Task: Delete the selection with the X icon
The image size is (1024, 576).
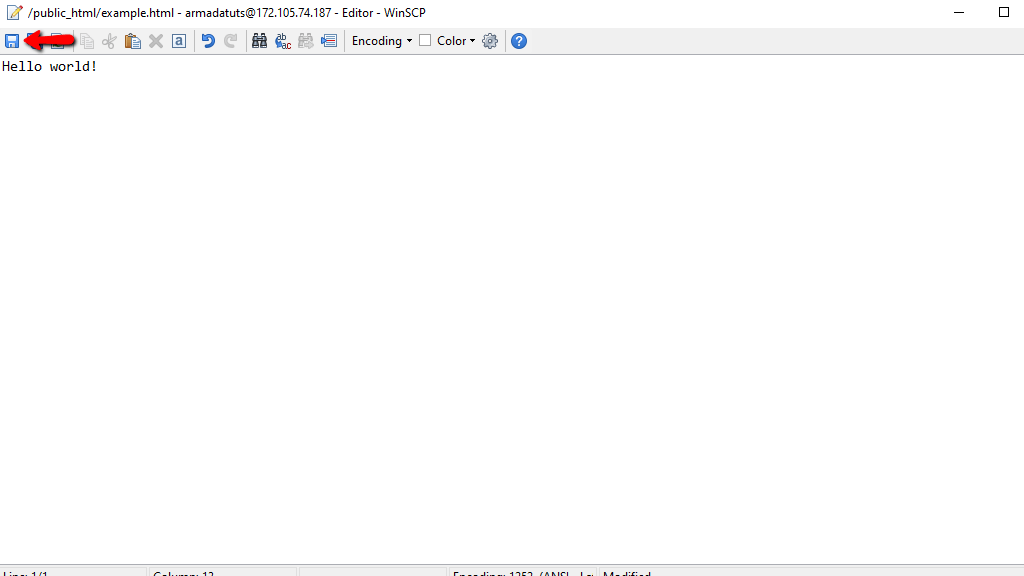Action: point(155,41)
